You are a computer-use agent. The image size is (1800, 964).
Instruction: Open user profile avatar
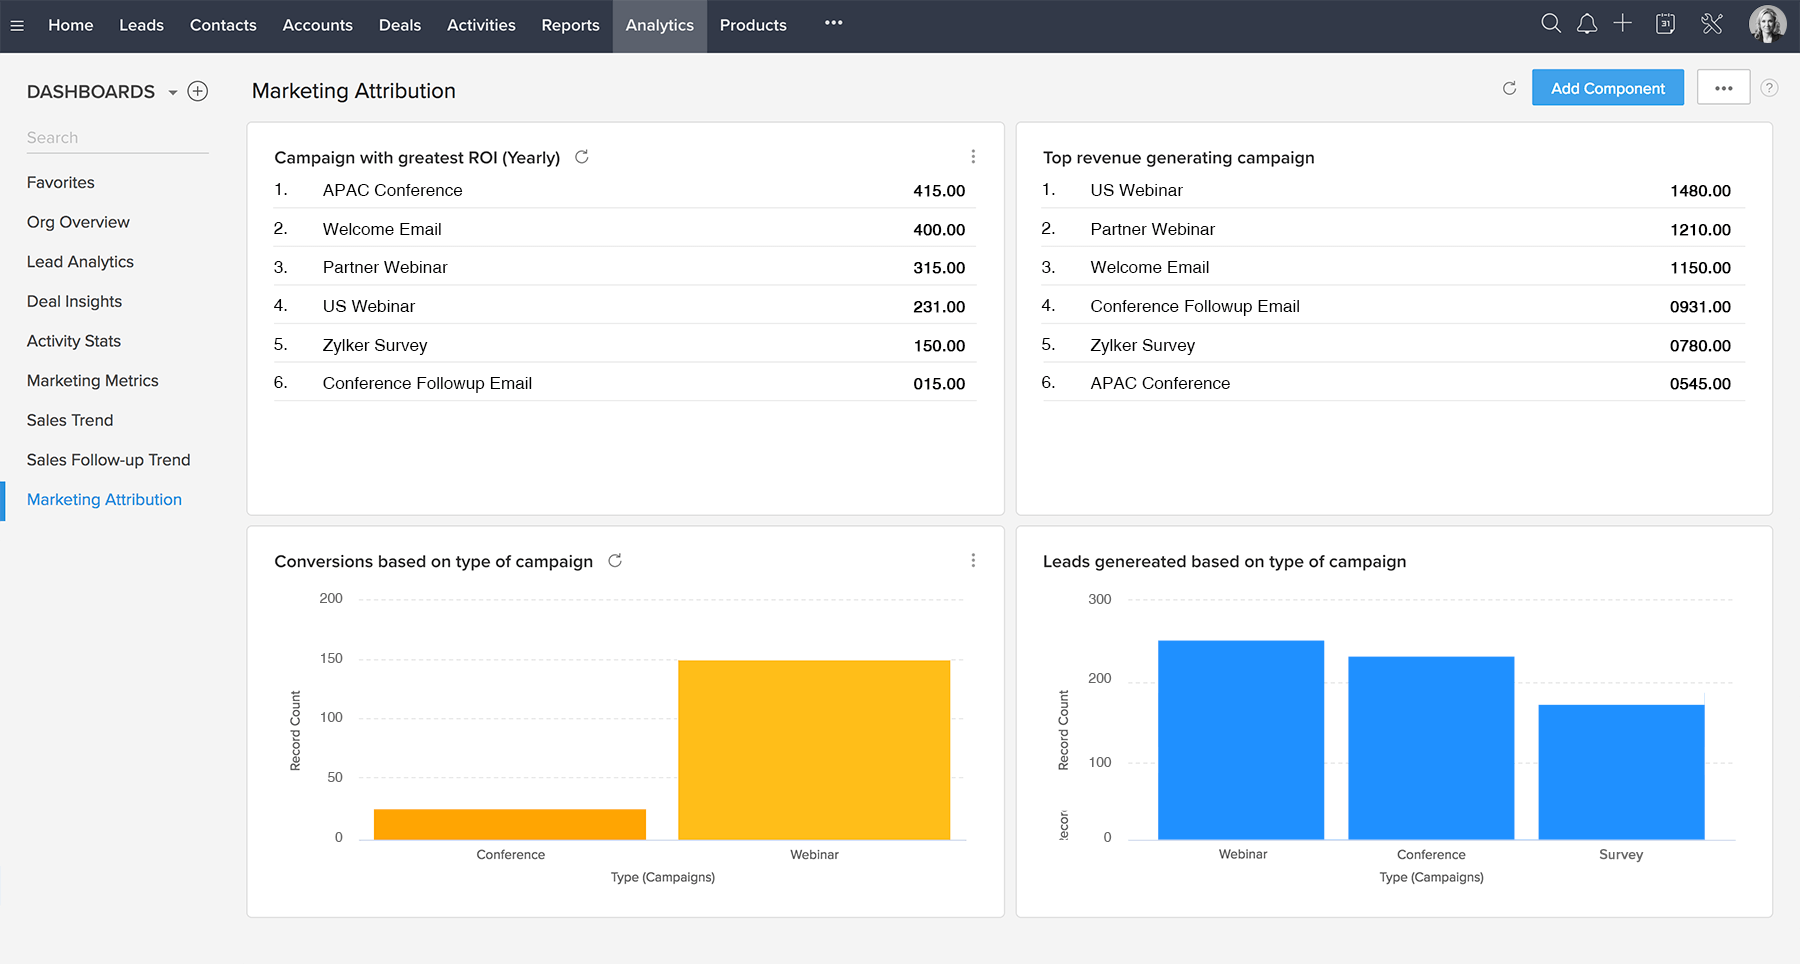pyautogui.click(x=1766, y=25)
